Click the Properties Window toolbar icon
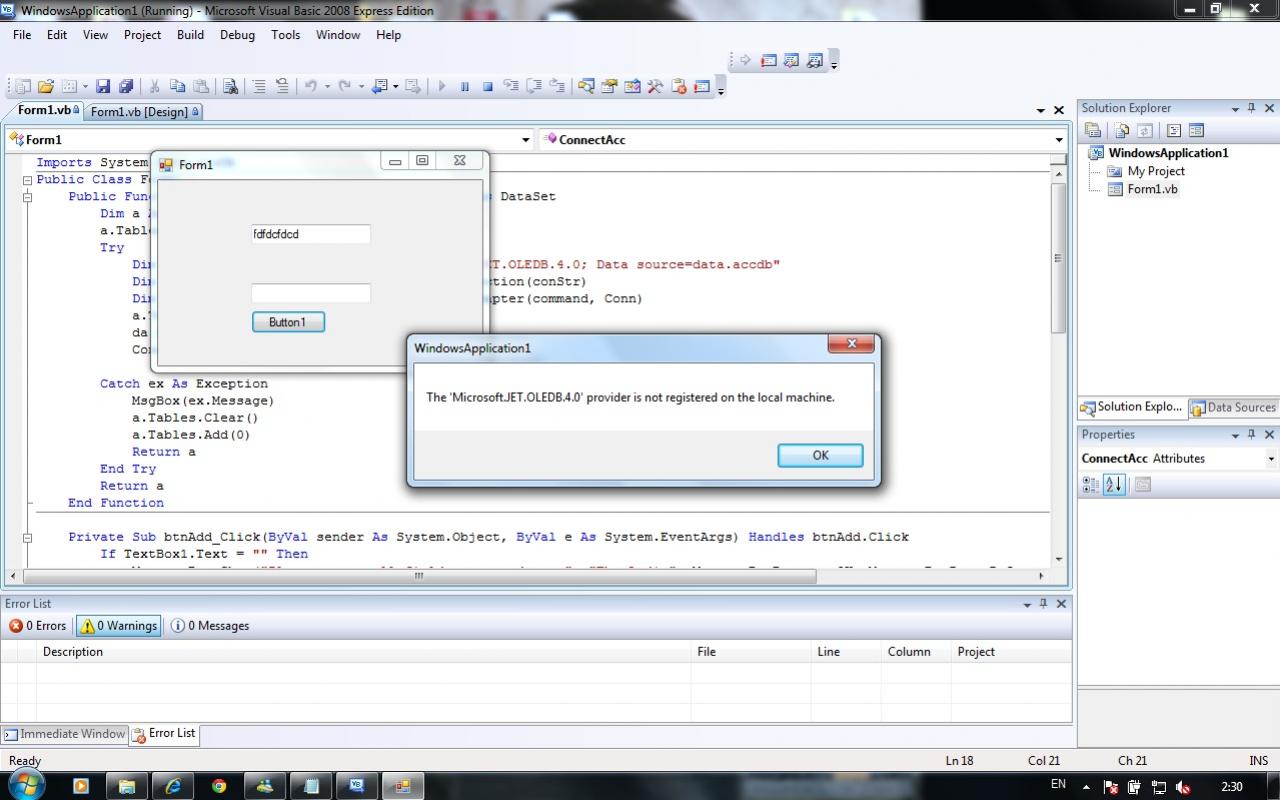Image resolution: width=1280 pixels, height=800 pixels. 609,86
